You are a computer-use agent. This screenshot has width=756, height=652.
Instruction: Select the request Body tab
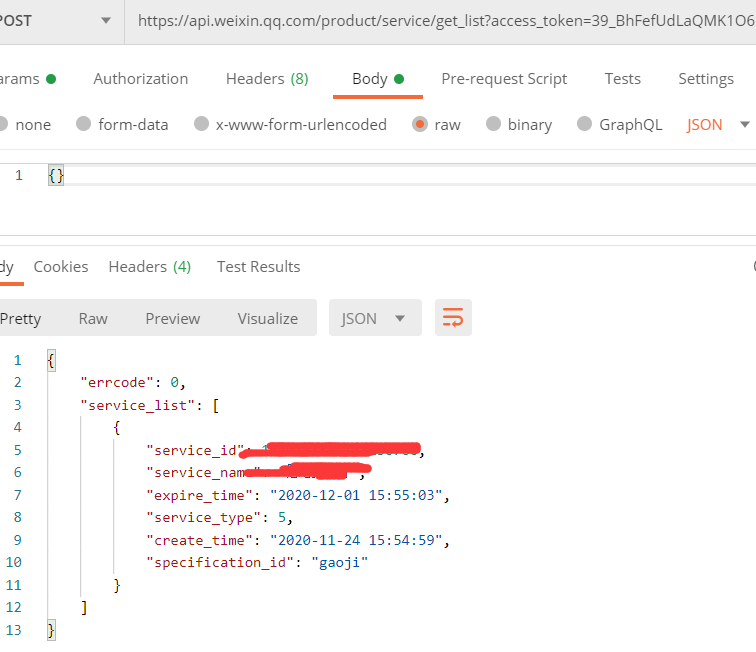click(x=378, y=79)
